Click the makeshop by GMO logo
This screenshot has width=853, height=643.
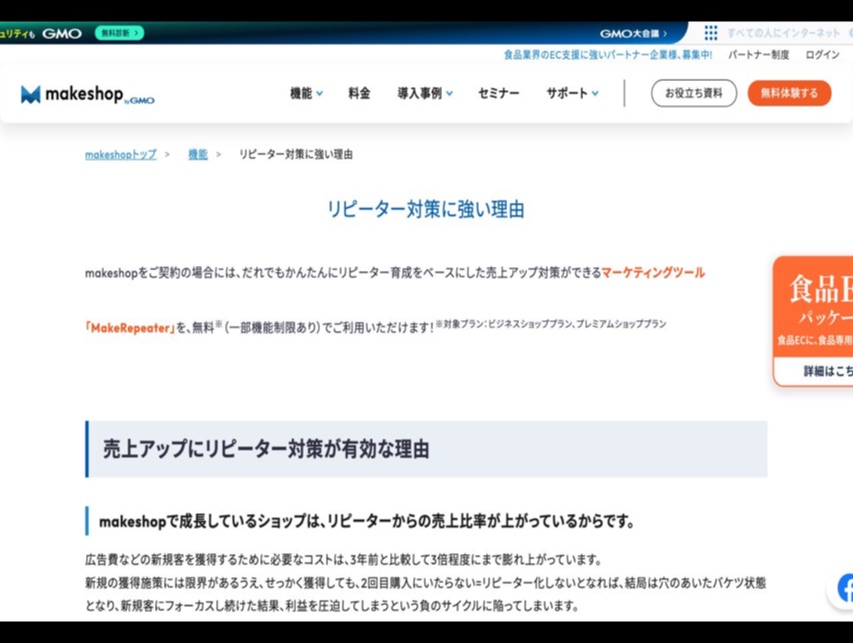pyautogui.click(x=88, y=94)
